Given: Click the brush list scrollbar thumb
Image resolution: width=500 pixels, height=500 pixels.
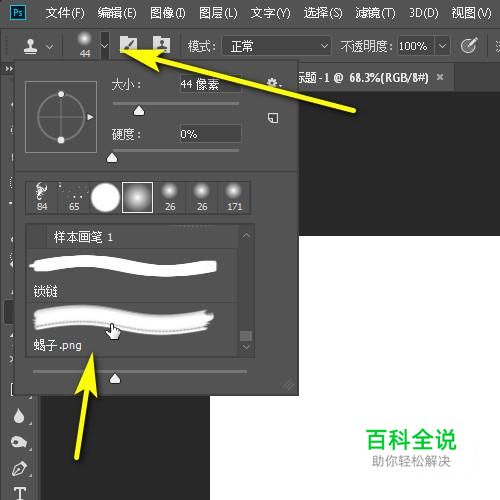Looking at the screenshot, I should 246,336.
